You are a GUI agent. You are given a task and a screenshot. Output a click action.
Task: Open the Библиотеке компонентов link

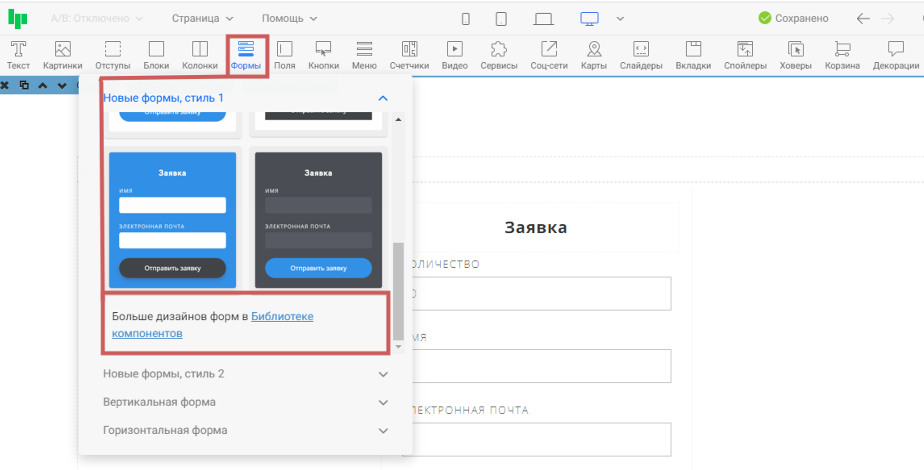[x=282, y=317]
